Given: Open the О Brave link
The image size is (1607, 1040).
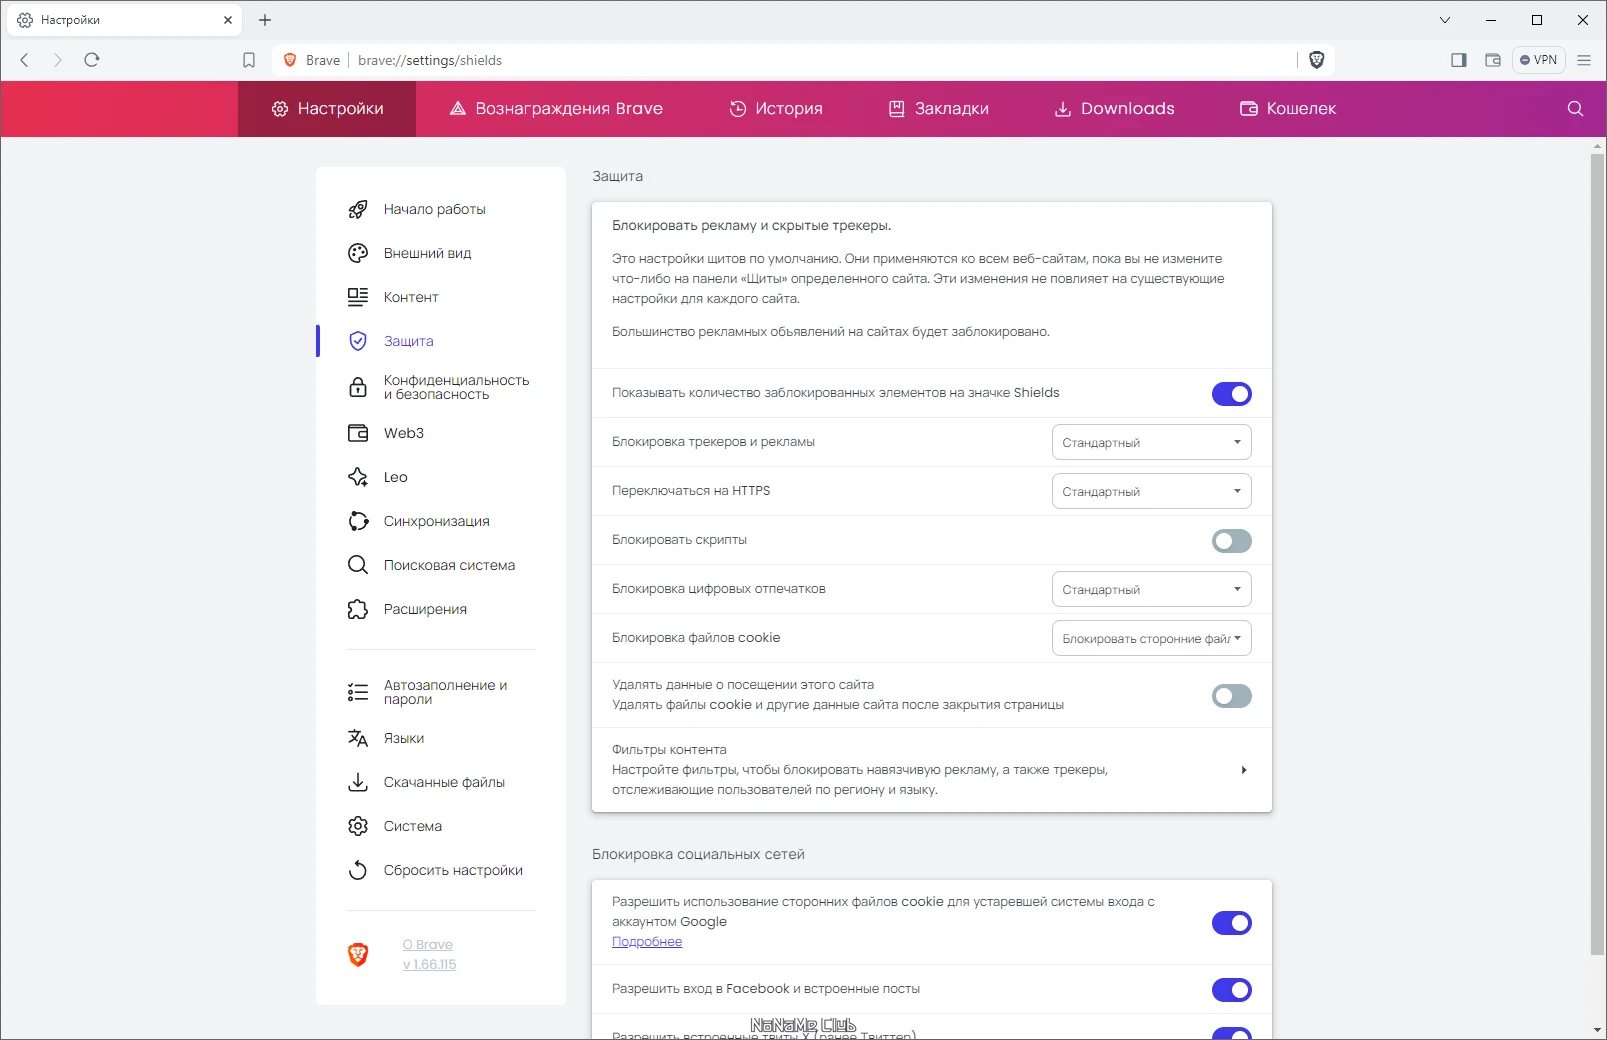Looking at the screenshot, I should [428, 944].
